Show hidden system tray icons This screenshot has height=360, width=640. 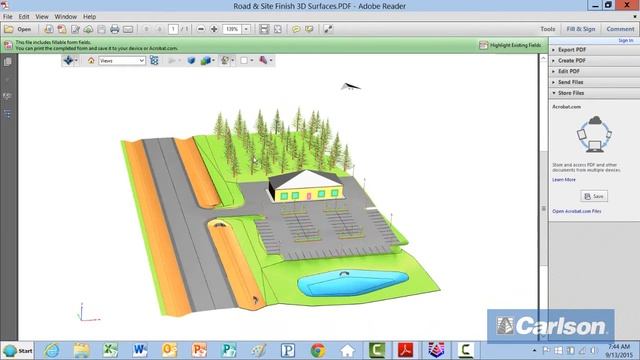pyautogui.click(x=534, y=351)
